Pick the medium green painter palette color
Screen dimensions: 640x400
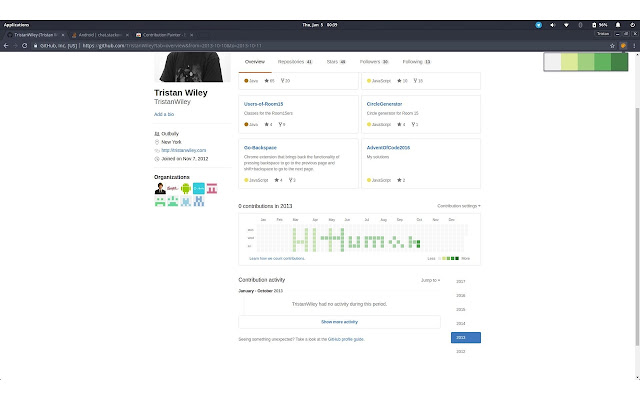tap(602, 62)
